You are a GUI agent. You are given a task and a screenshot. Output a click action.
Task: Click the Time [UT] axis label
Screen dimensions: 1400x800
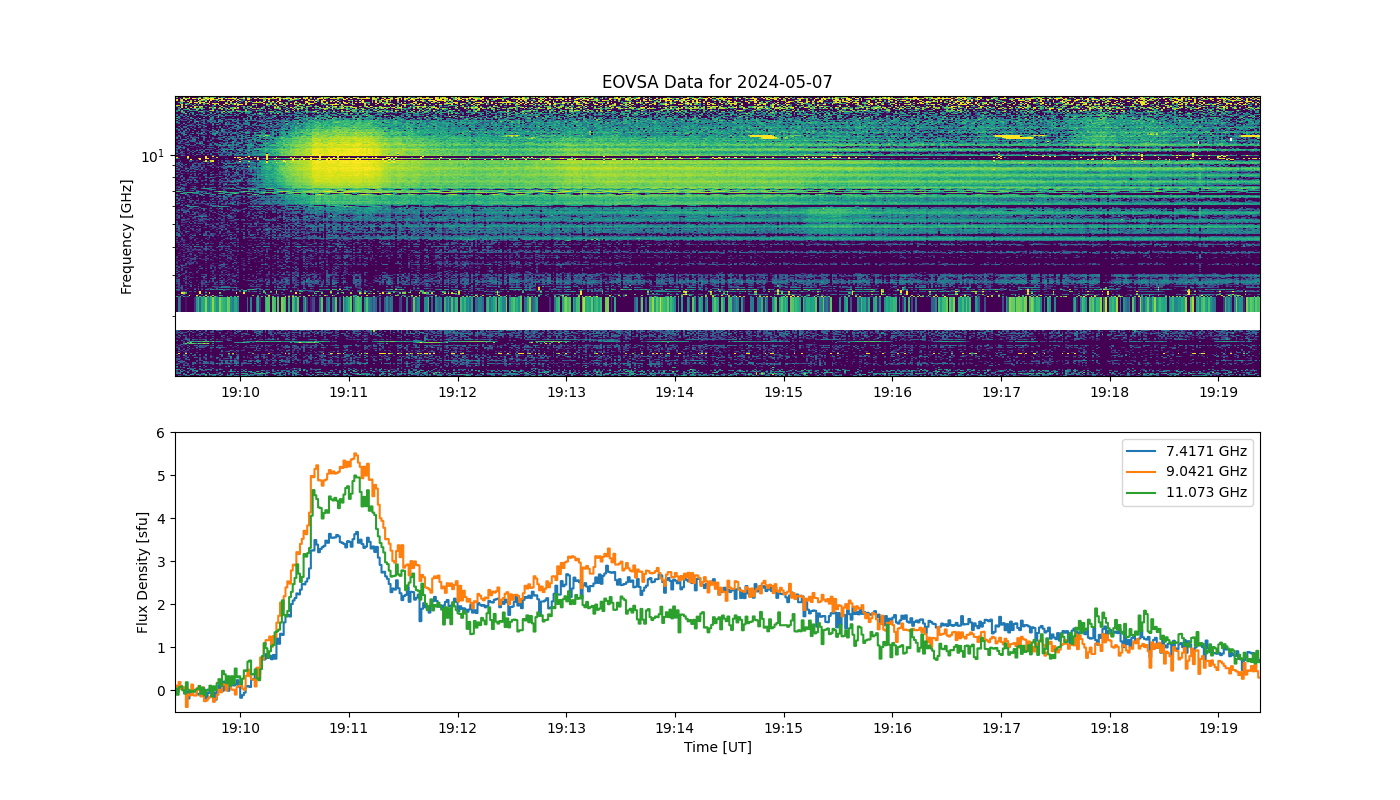click(x=717, y=747)
